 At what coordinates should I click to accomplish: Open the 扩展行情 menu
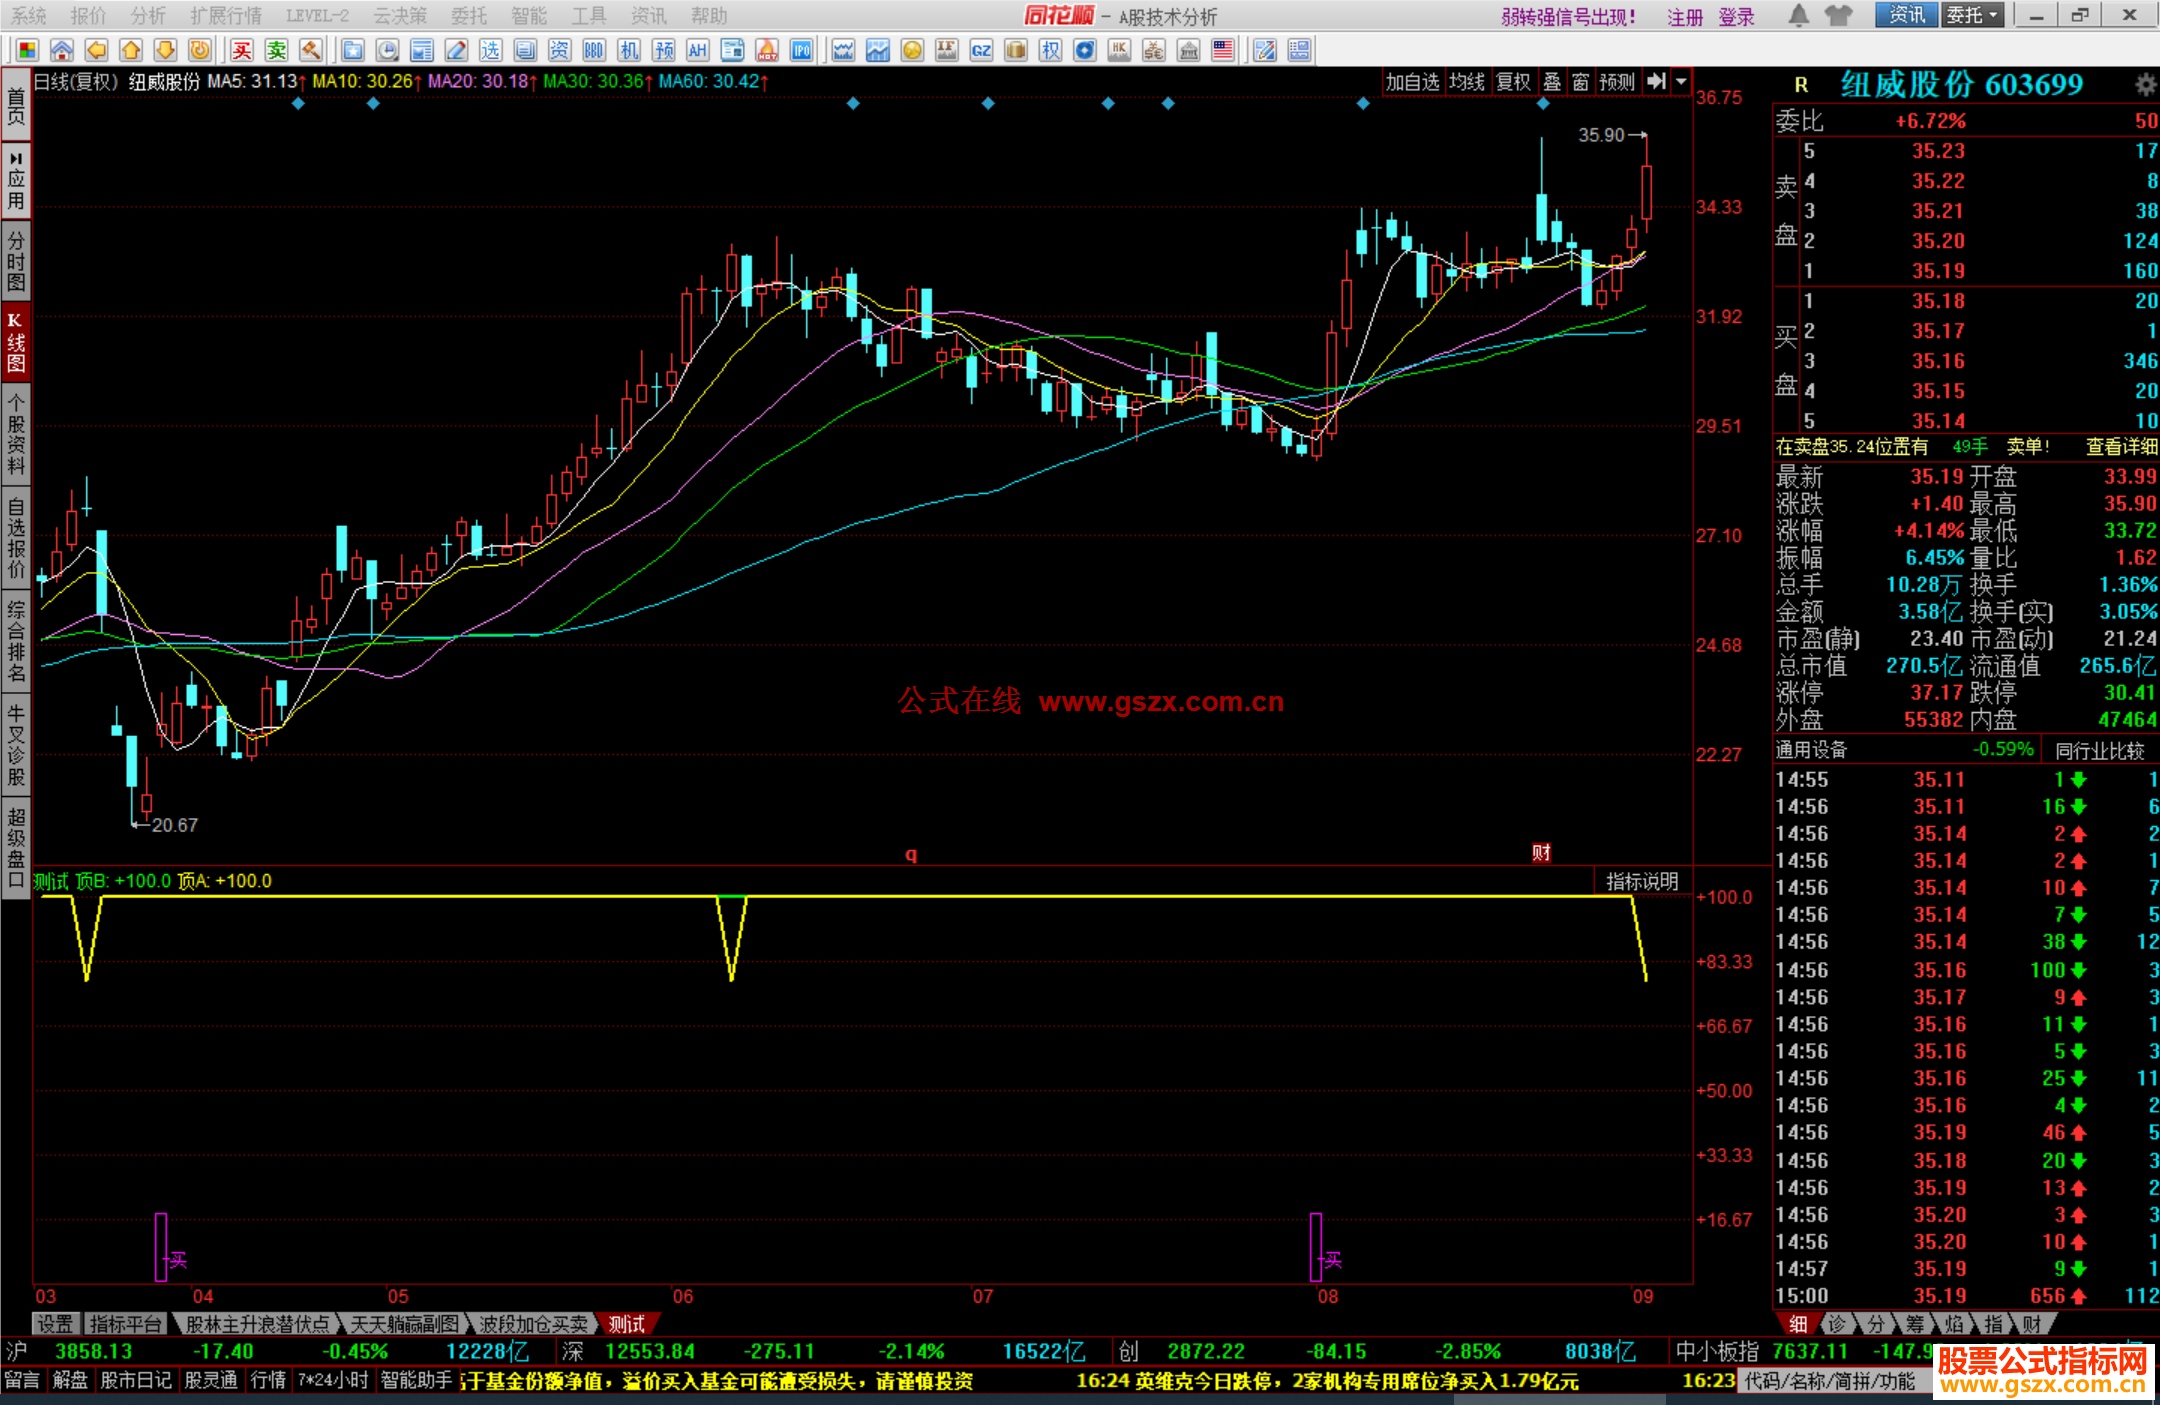coord(226,15)
